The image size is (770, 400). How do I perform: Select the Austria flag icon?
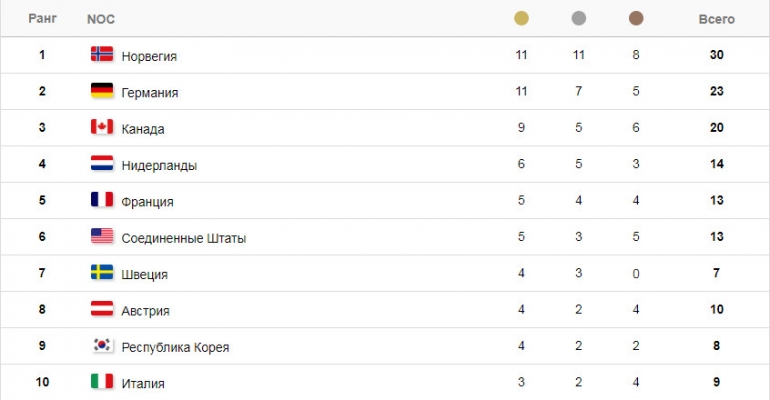[102, 309]
